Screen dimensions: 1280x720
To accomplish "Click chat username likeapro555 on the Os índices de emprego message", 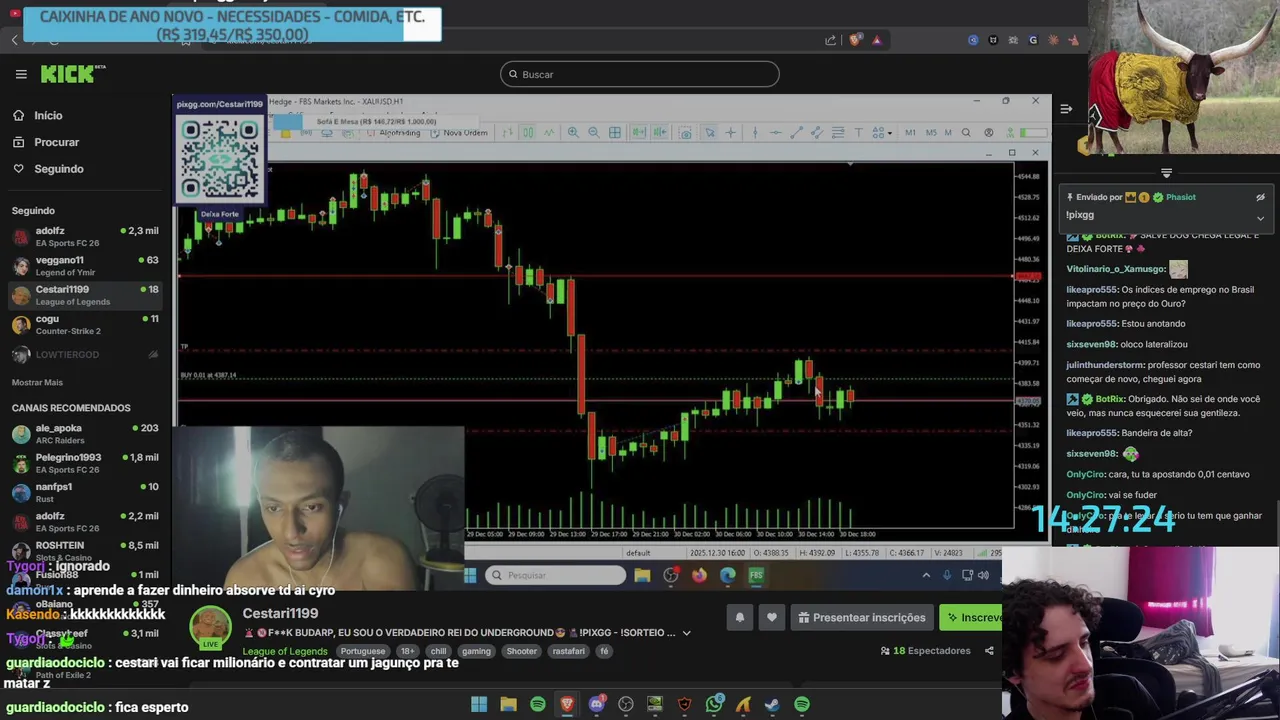I will click(1091, 289).
